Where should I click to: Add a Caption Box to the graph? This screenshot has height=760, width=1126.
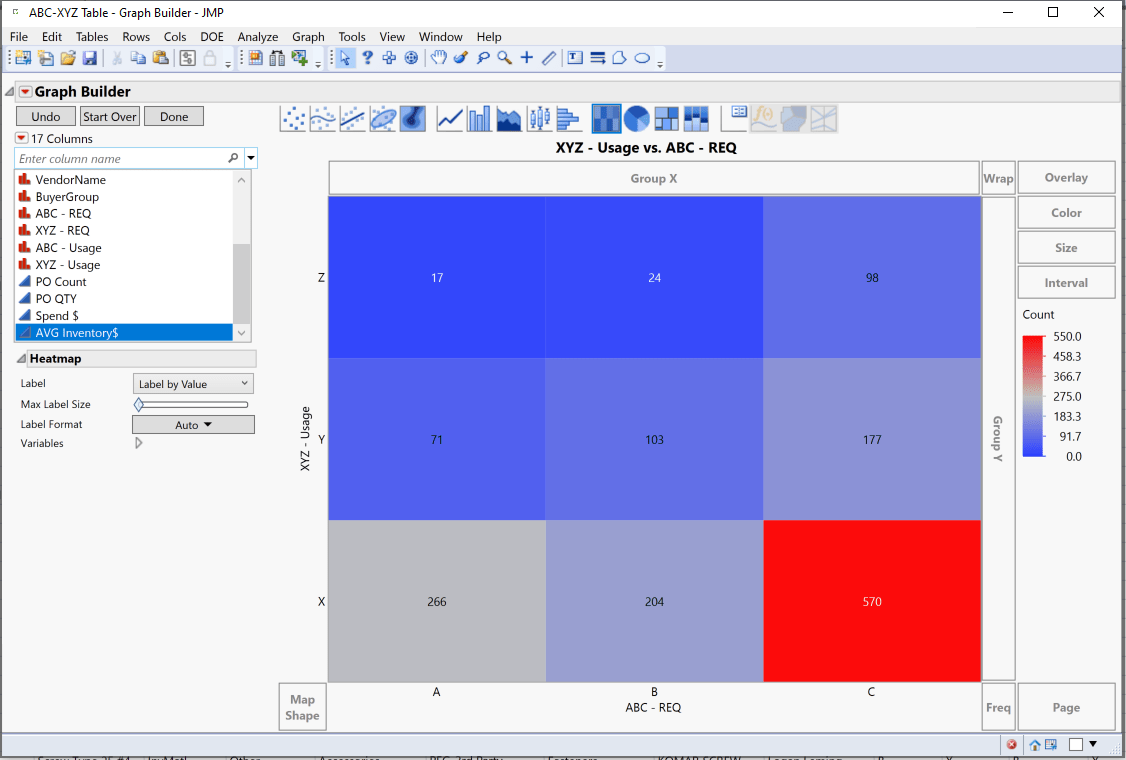(735, 118)
